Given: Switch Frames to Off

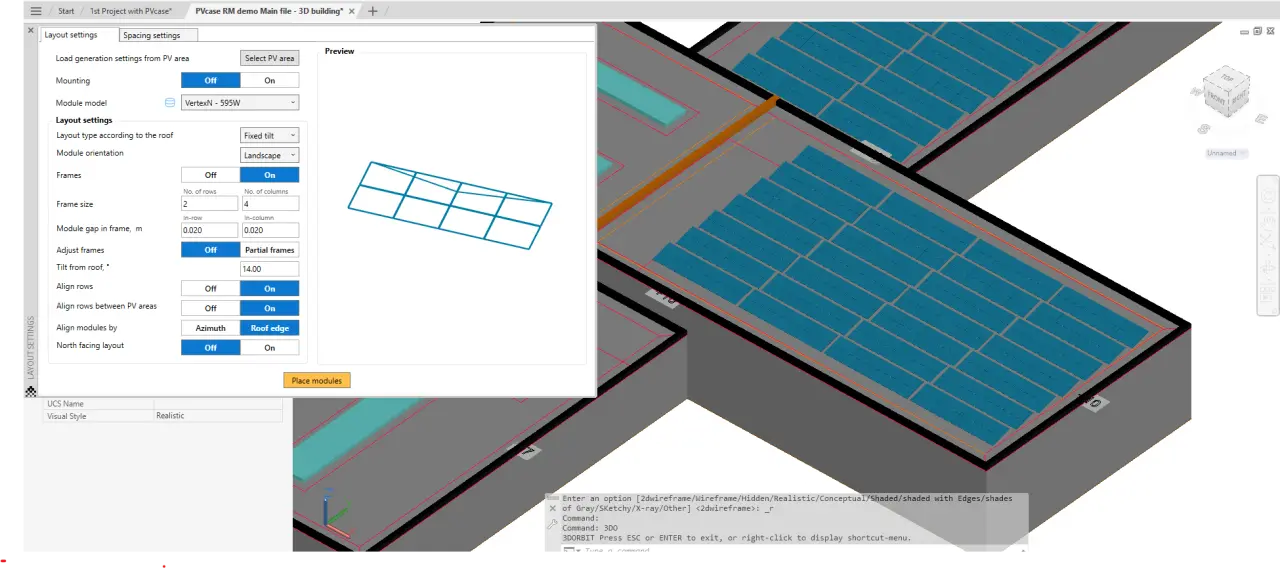Looking at the screenshot, I should pyautogui.click(x=211, y=175).
